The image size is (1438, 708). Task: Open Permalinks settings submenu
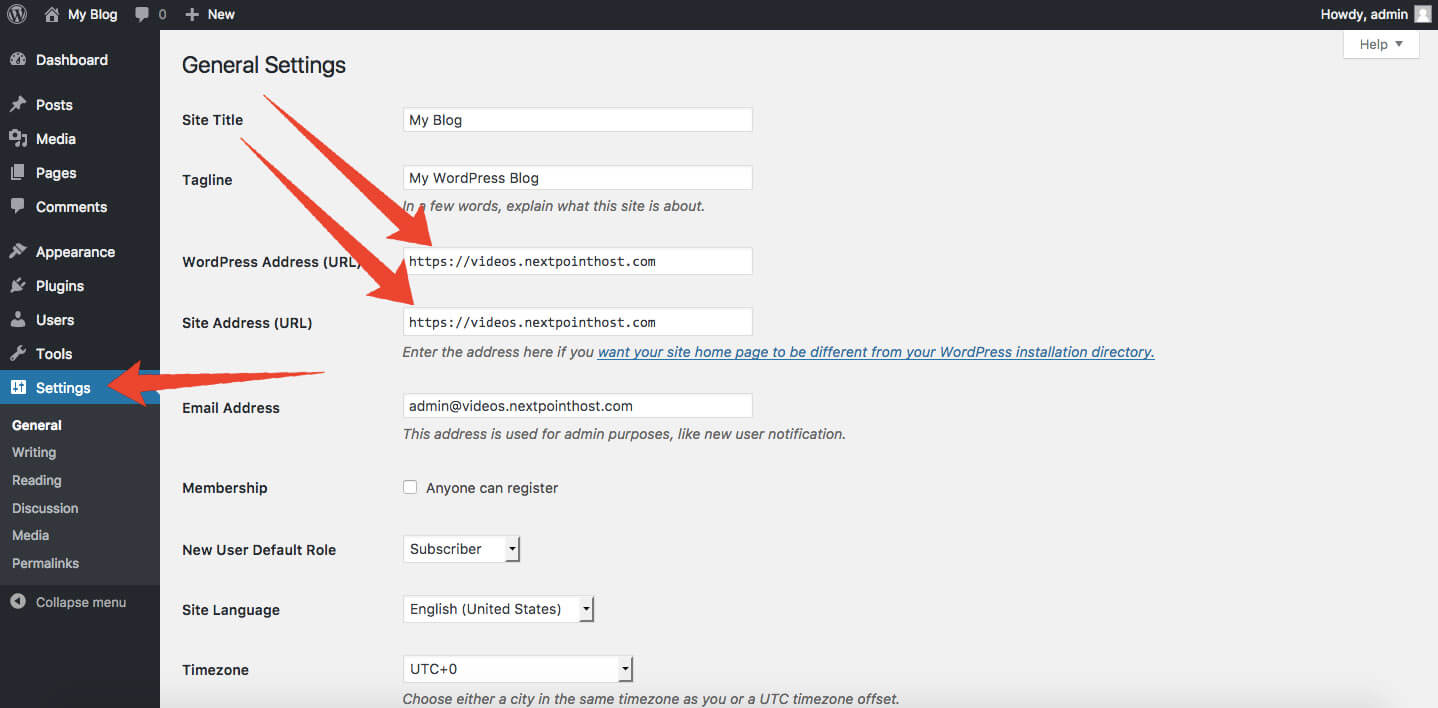46,563
